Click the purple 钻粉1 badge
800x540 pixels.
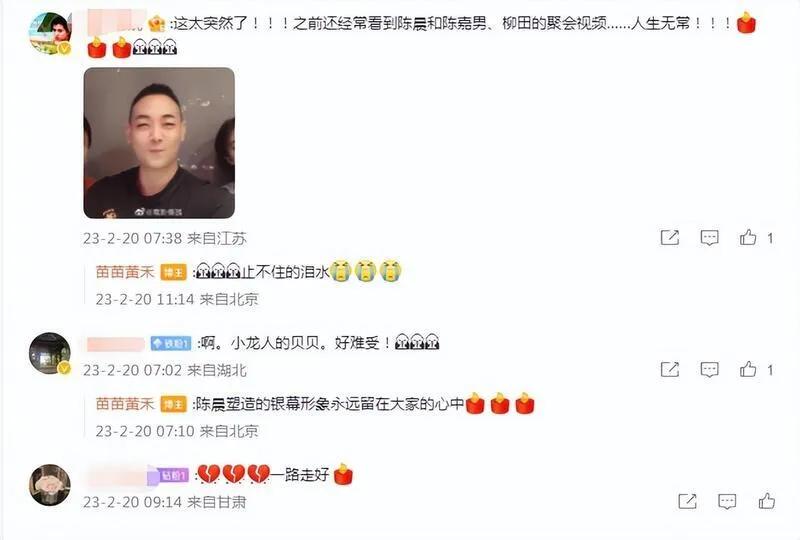pos(169,476)
